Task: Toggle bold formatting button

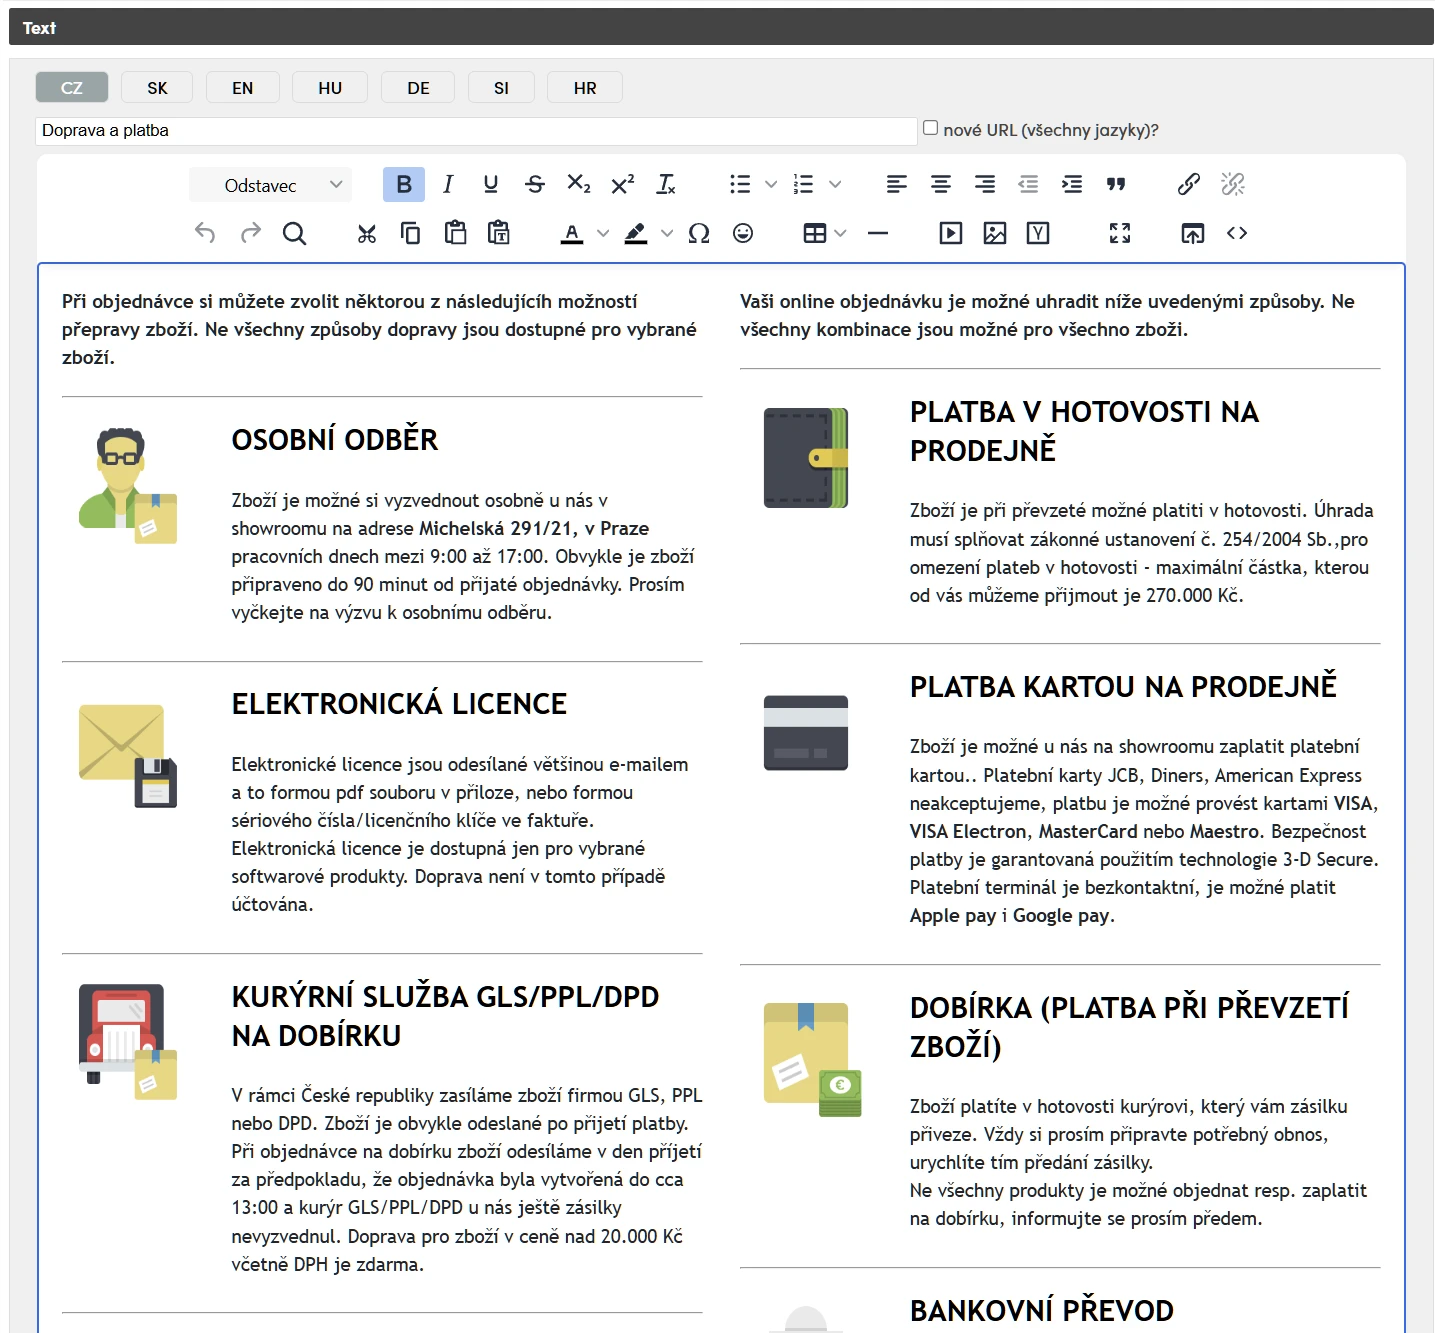Action: tap(404, 184)
